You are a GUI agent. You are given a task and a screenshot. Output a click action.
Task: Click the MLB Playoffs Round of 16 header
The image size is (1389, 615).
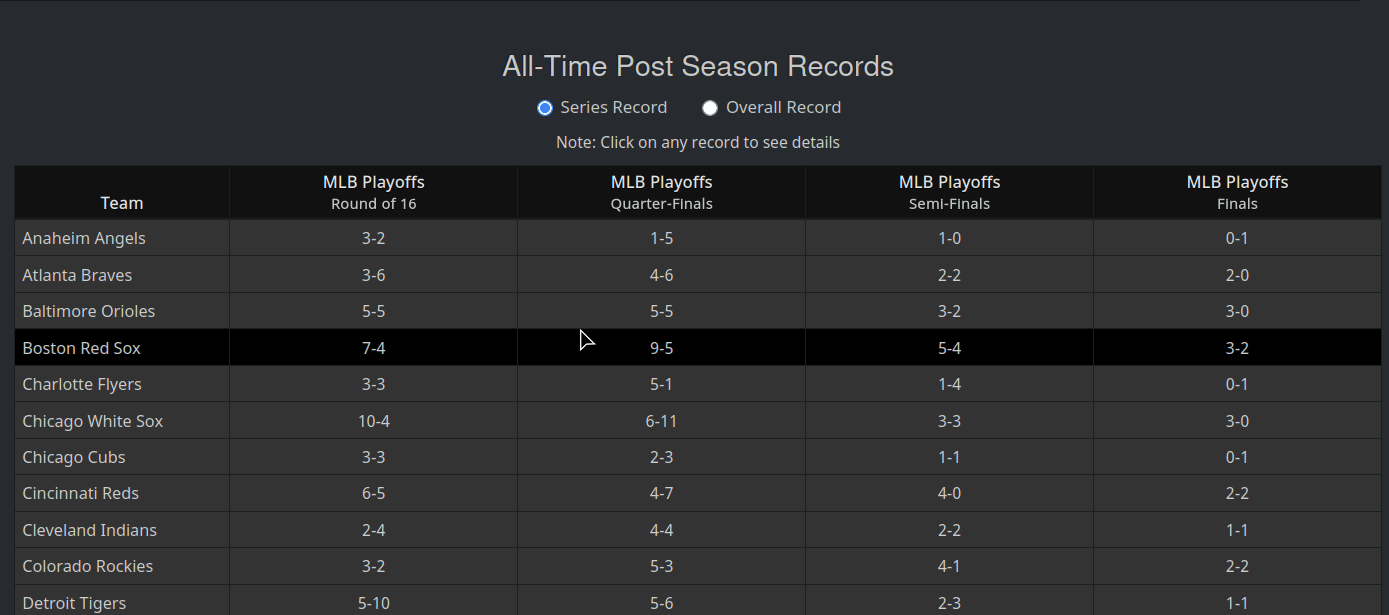[373, 192]
